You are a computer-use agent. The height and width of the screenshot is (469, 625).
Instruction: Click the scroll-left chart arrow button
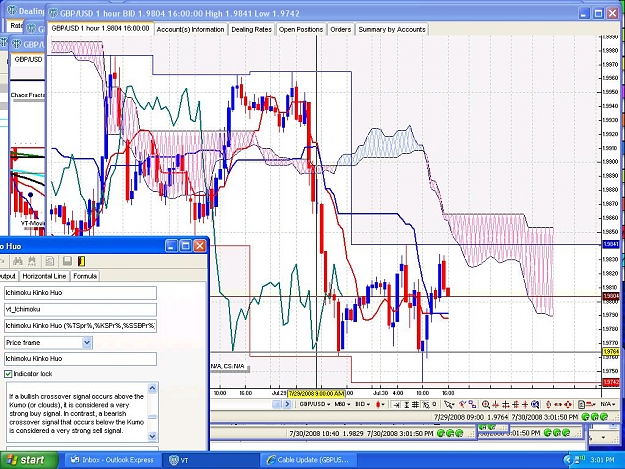277,404
